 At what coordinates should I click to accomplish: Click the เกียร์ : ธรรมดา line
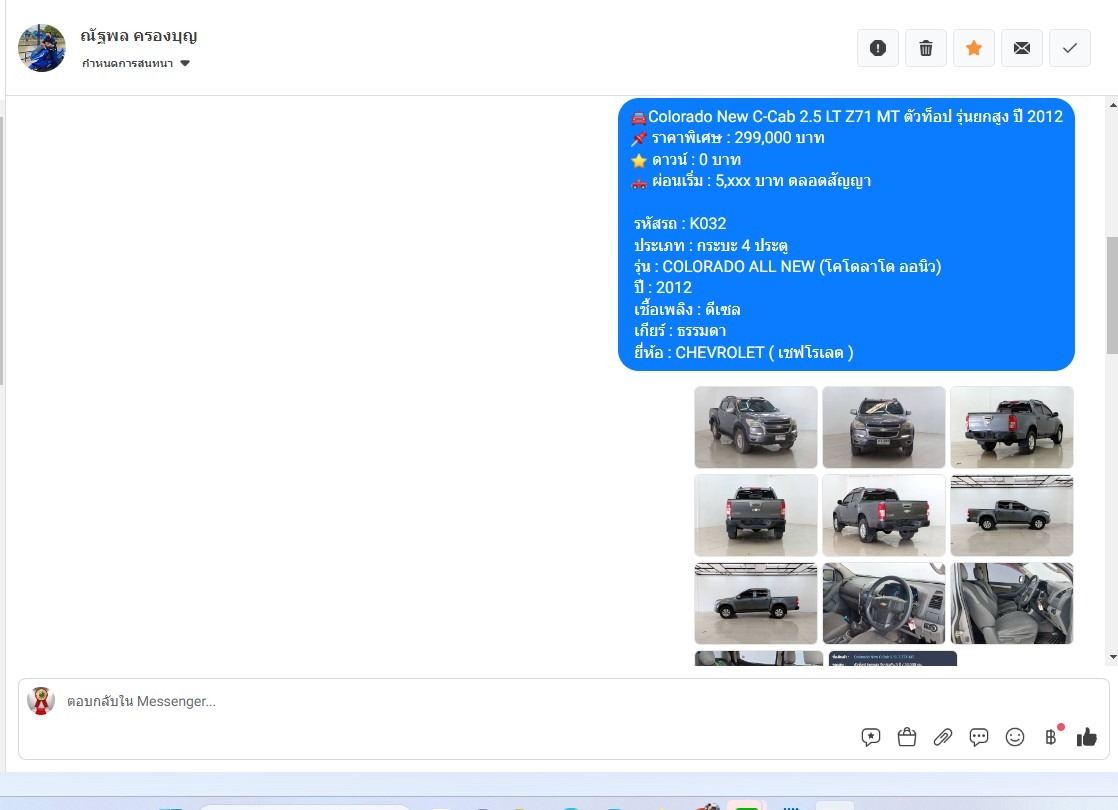pos(680,331)
